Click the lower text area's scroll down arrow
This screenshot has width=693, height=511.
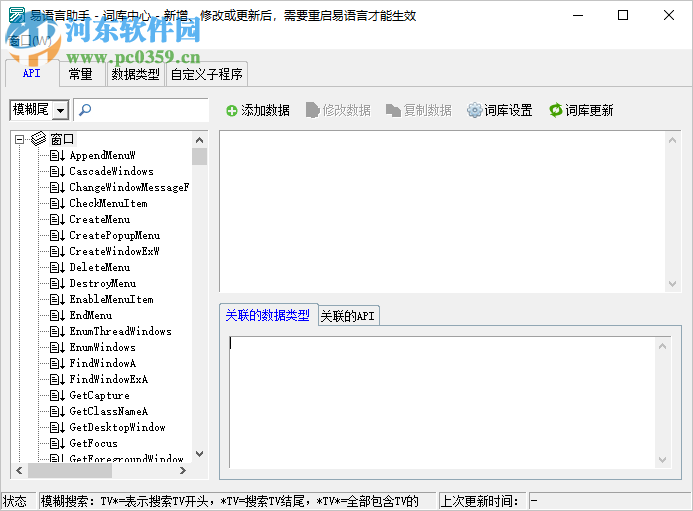(x=662, y=460)
